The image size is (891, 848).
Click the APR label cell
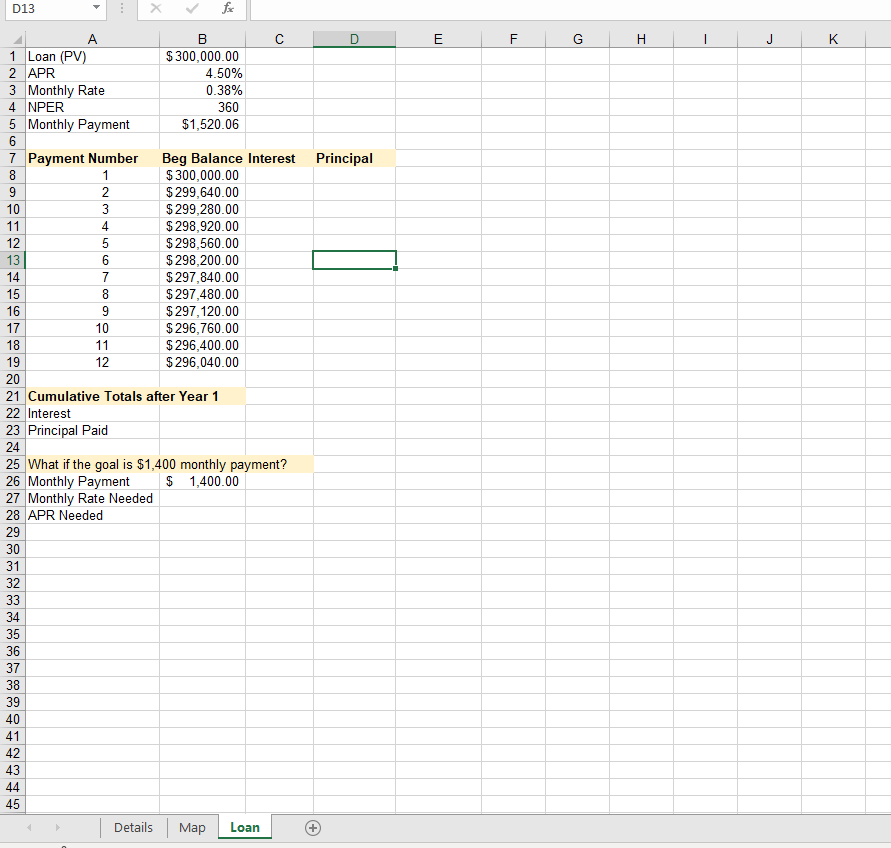pyautogui.click(x=93, y=73)
